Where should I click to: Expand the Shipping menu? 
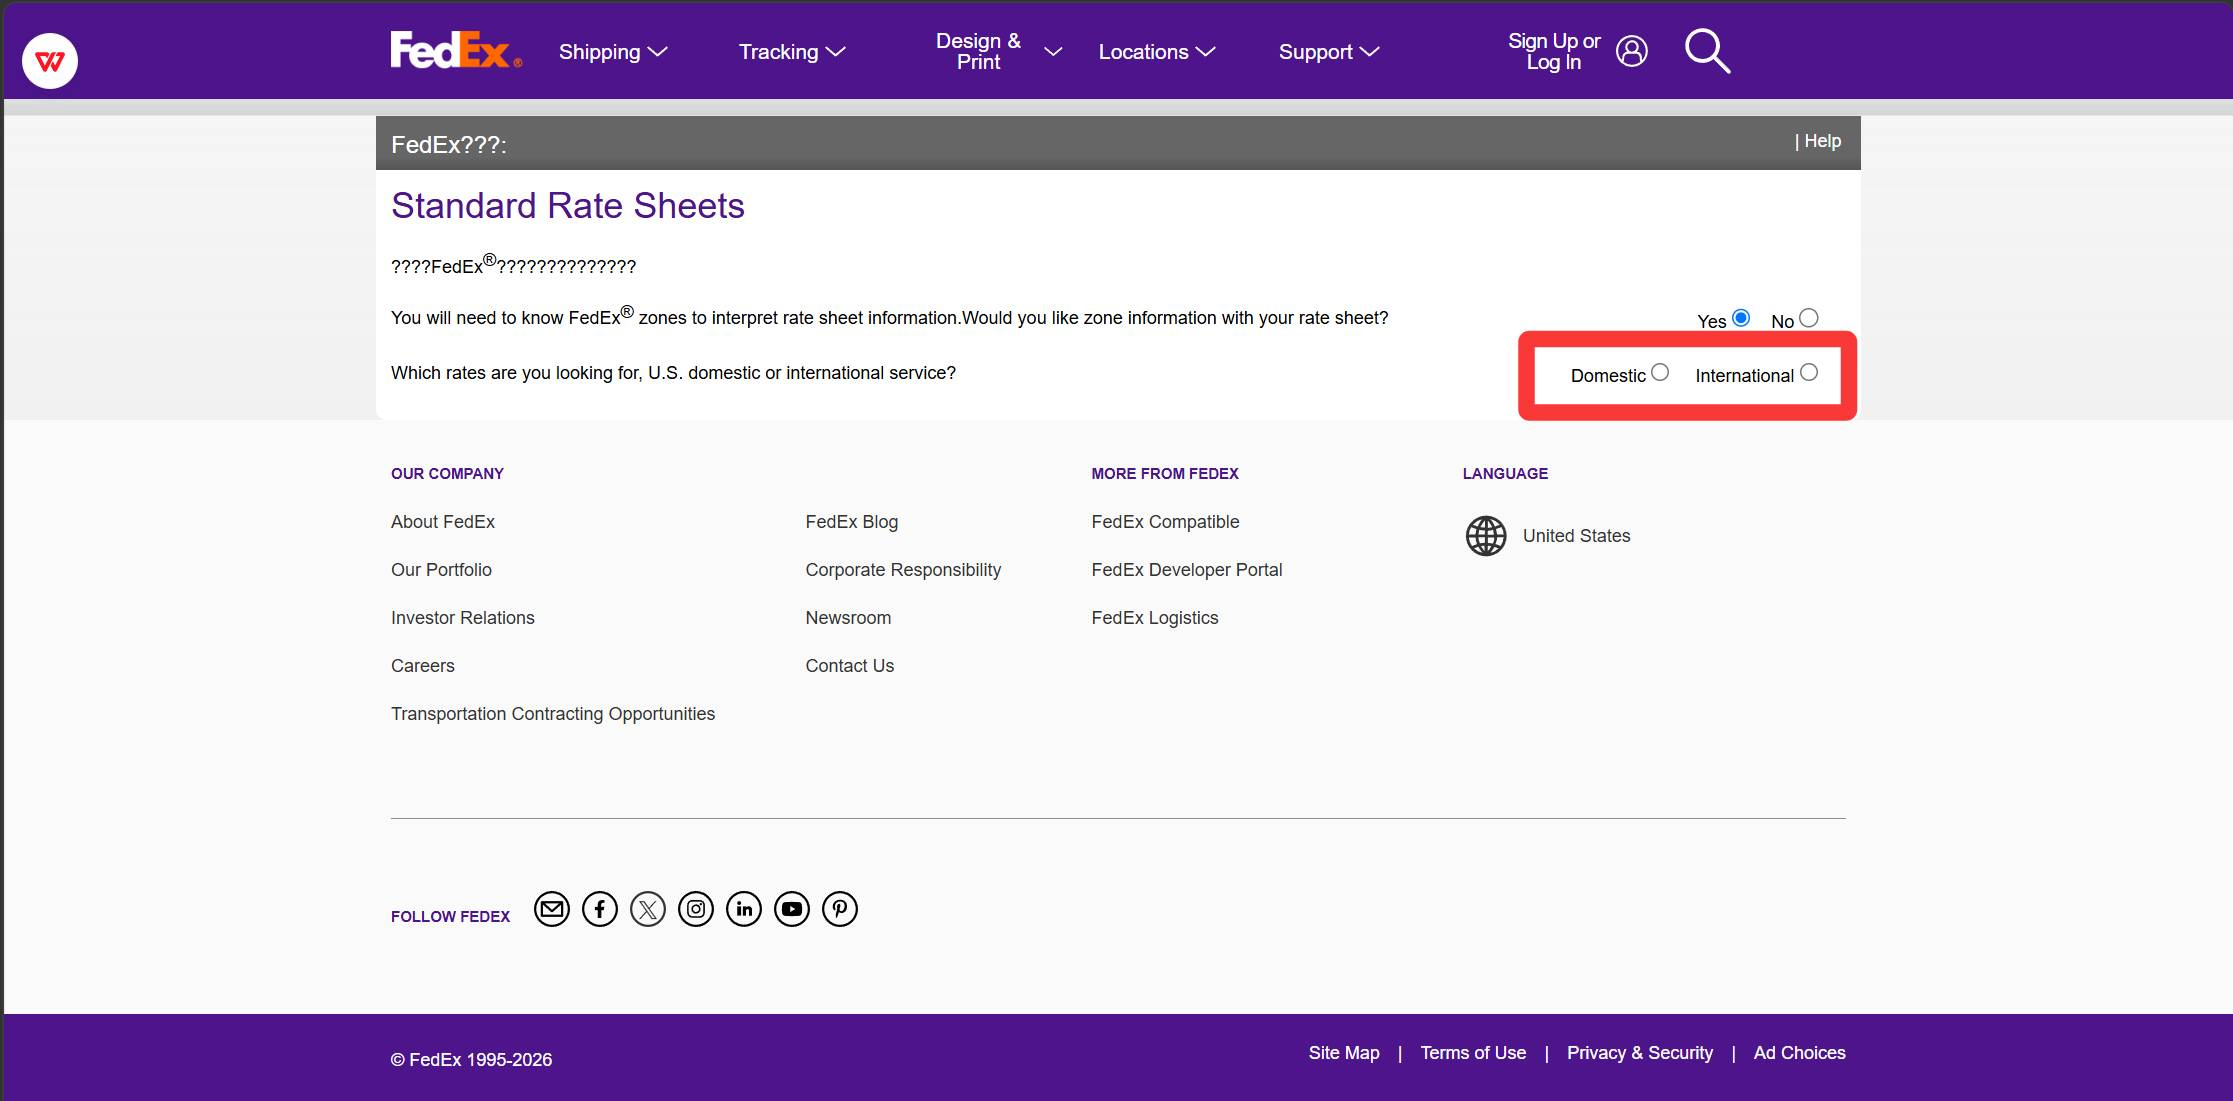(x=613, y=52)
